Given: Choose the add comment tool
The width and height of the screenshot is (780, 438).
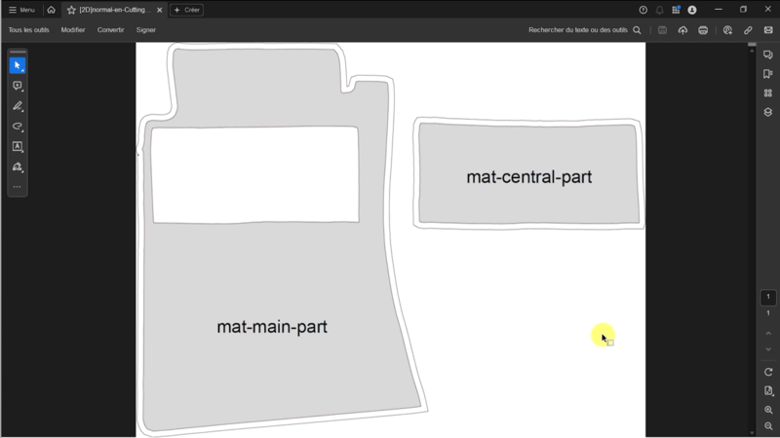Looking at the screenshot, I should (x=17, y=86).
